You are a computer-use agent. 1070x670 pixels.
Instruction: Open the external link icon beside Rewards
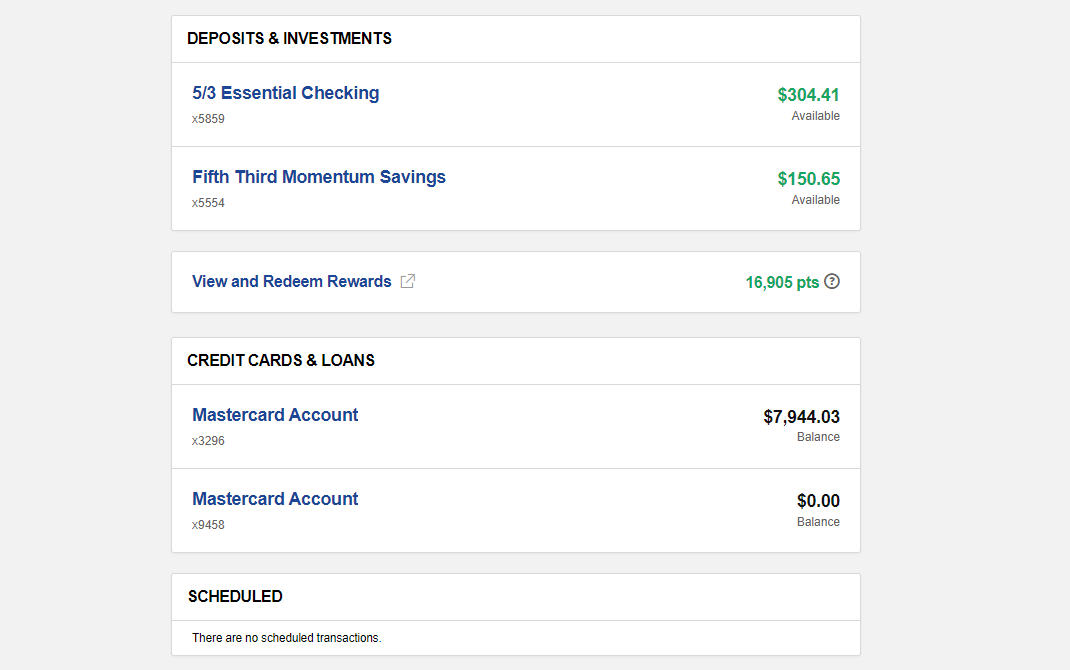tap(407, 281)
